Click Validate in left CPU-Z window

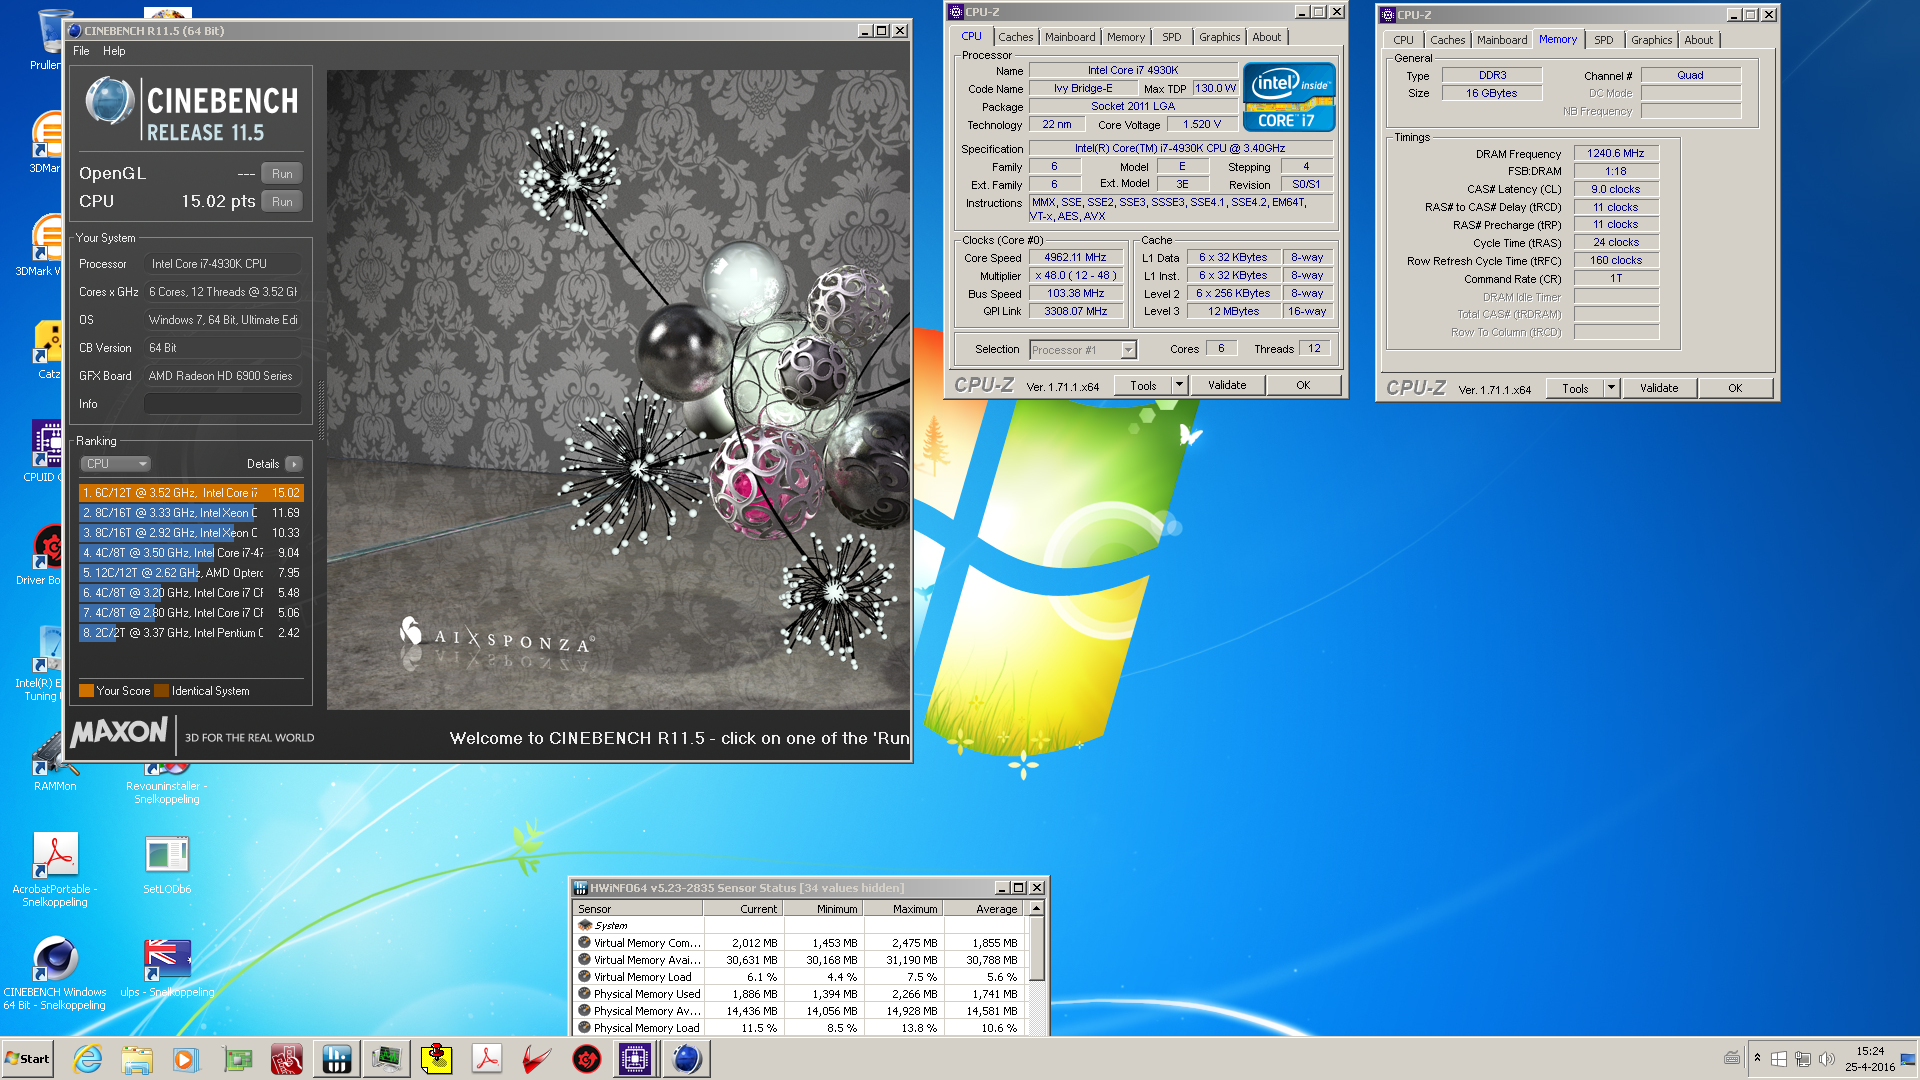tap(1227, 385)
